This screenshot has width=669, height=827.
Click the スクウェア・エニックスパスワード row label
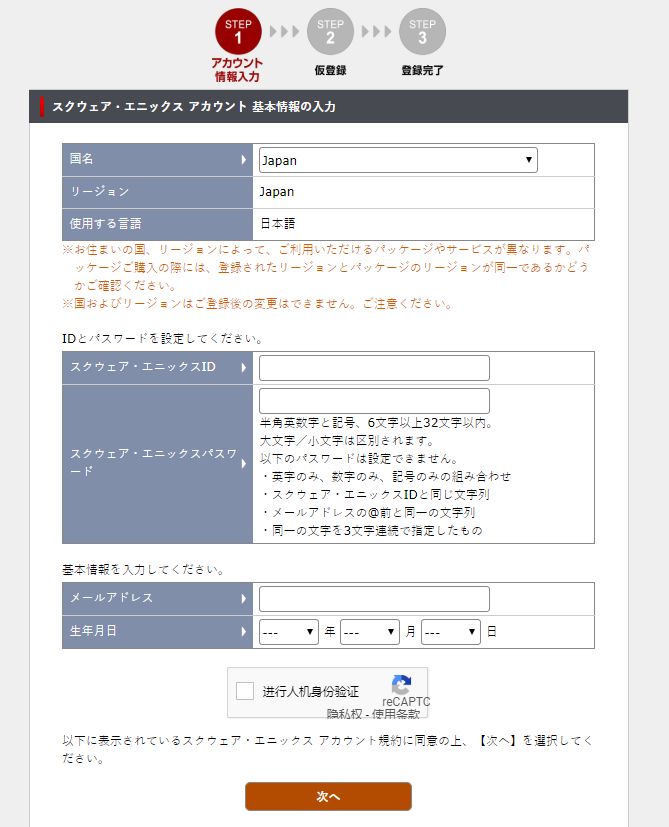153,462
